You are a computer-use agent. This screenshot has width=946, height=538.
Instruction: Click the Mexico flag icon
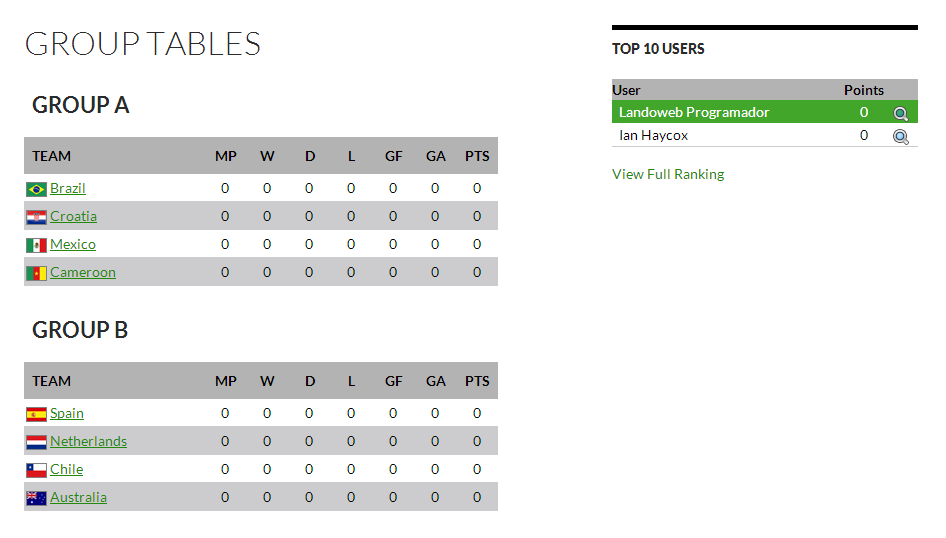click(36, 245)
